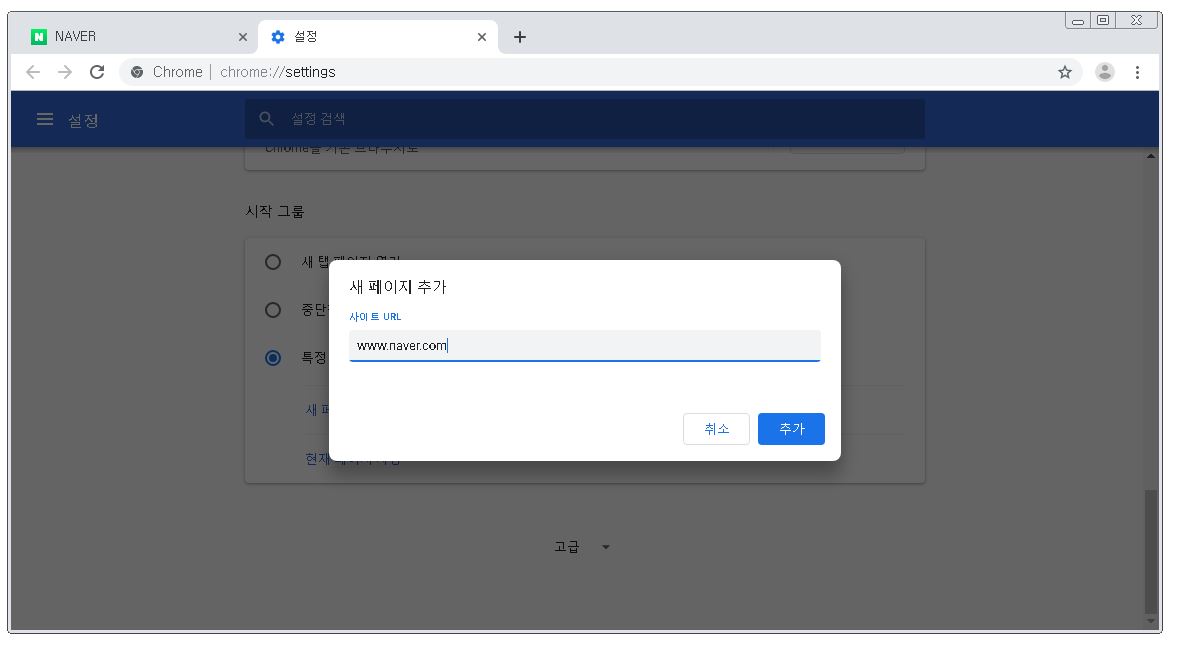Switch to the 설정 tab
Viewport: 1179px width, 645px height.
coord(377,37)
